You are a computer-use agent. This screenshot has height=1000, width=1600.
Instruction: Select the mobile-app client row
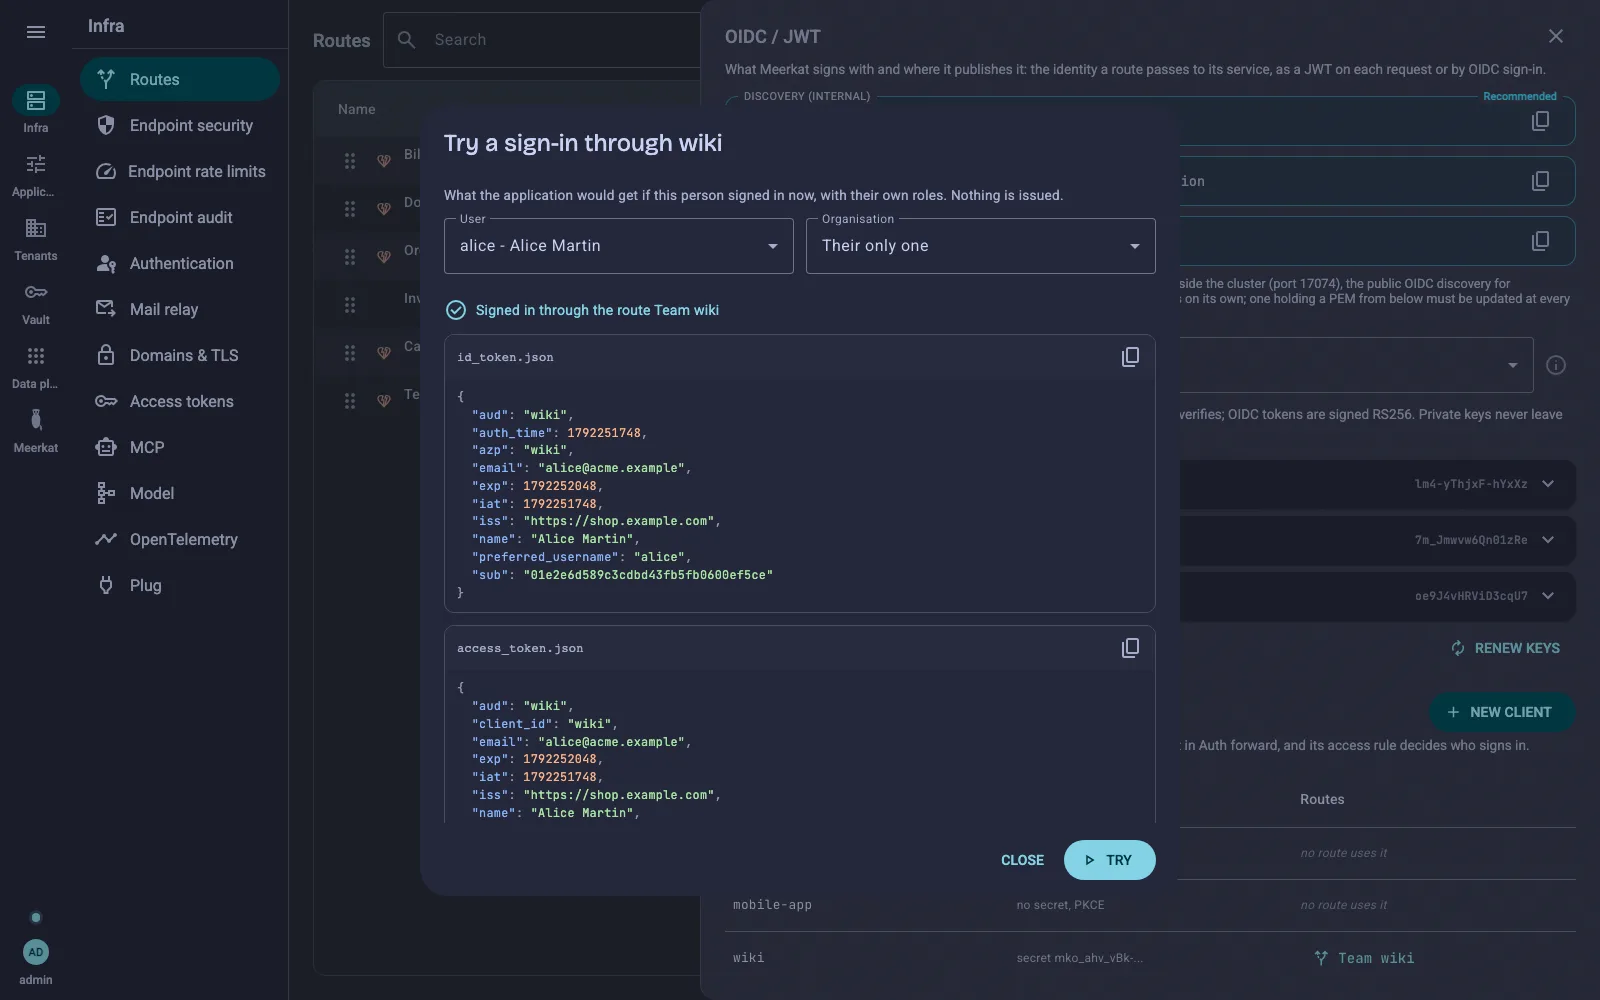point(1150,905)
